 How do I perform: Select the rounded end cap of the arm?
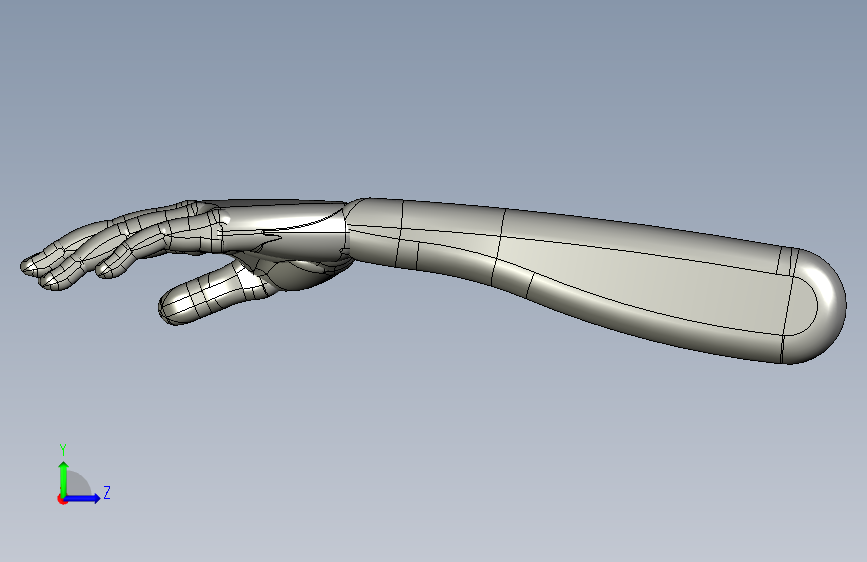tap(816, 305)
